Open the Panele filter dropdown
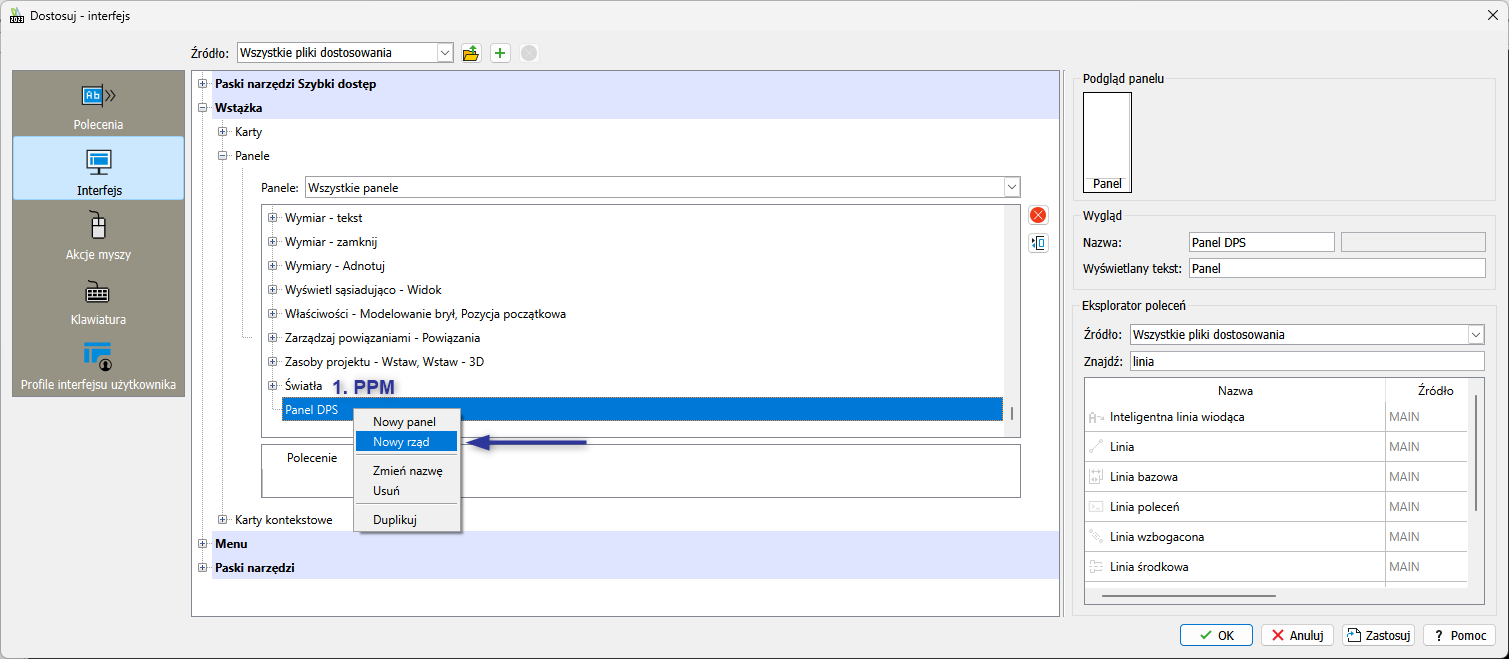 pyautogui.click(x=1011, y=188)
